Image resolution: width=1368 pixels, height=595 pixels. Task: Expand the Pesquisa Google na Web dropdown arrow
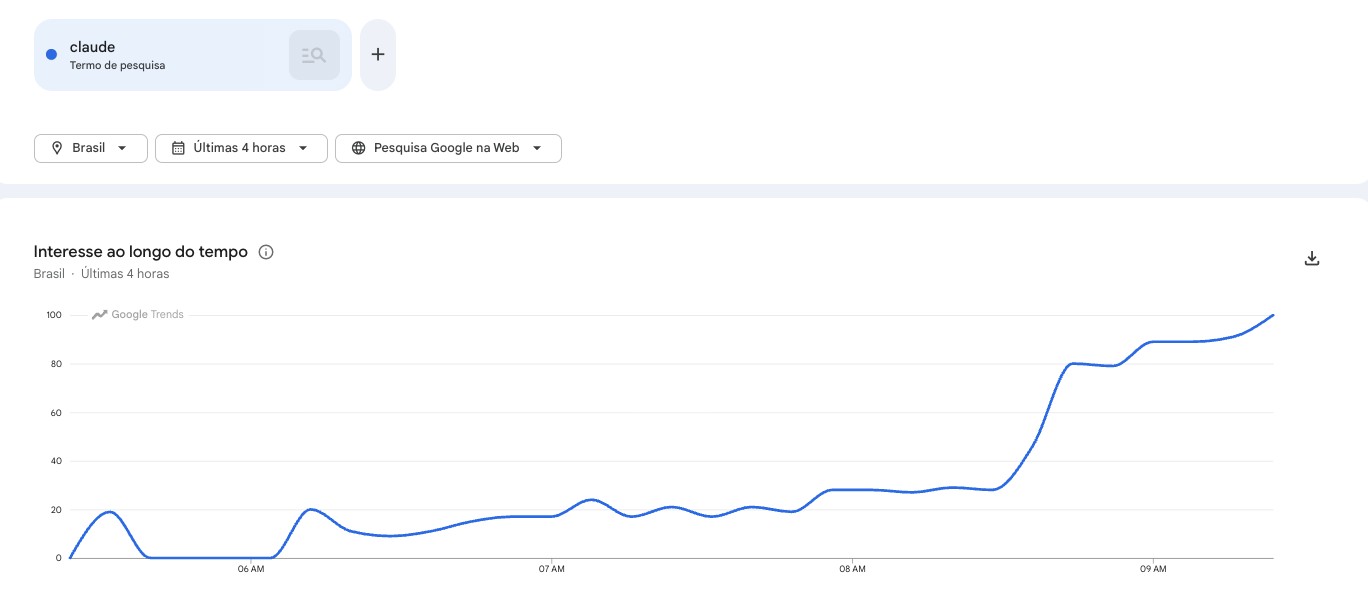[537, 148]
